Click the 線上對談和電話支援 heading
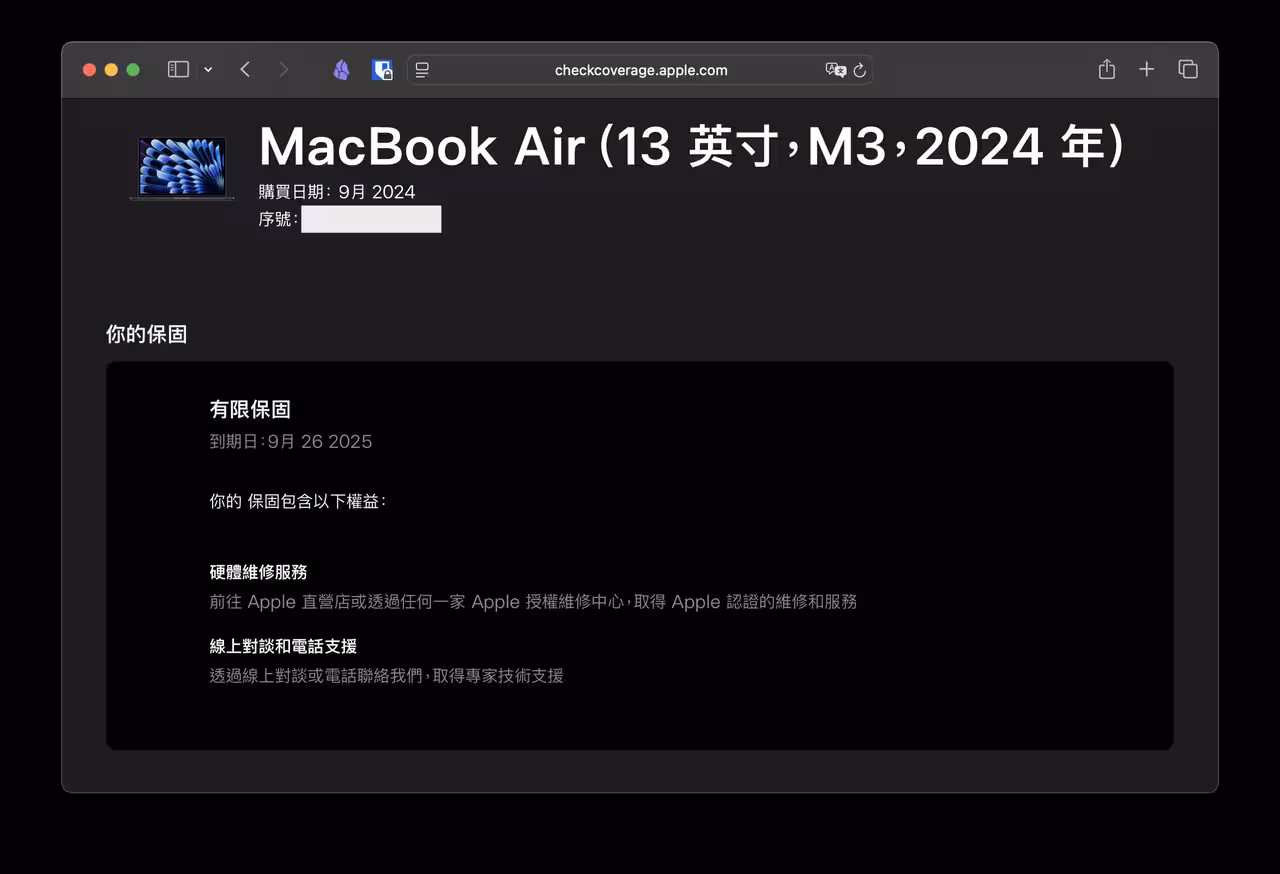The width and height of the screenshot is (1280, 874). point(283,646)
